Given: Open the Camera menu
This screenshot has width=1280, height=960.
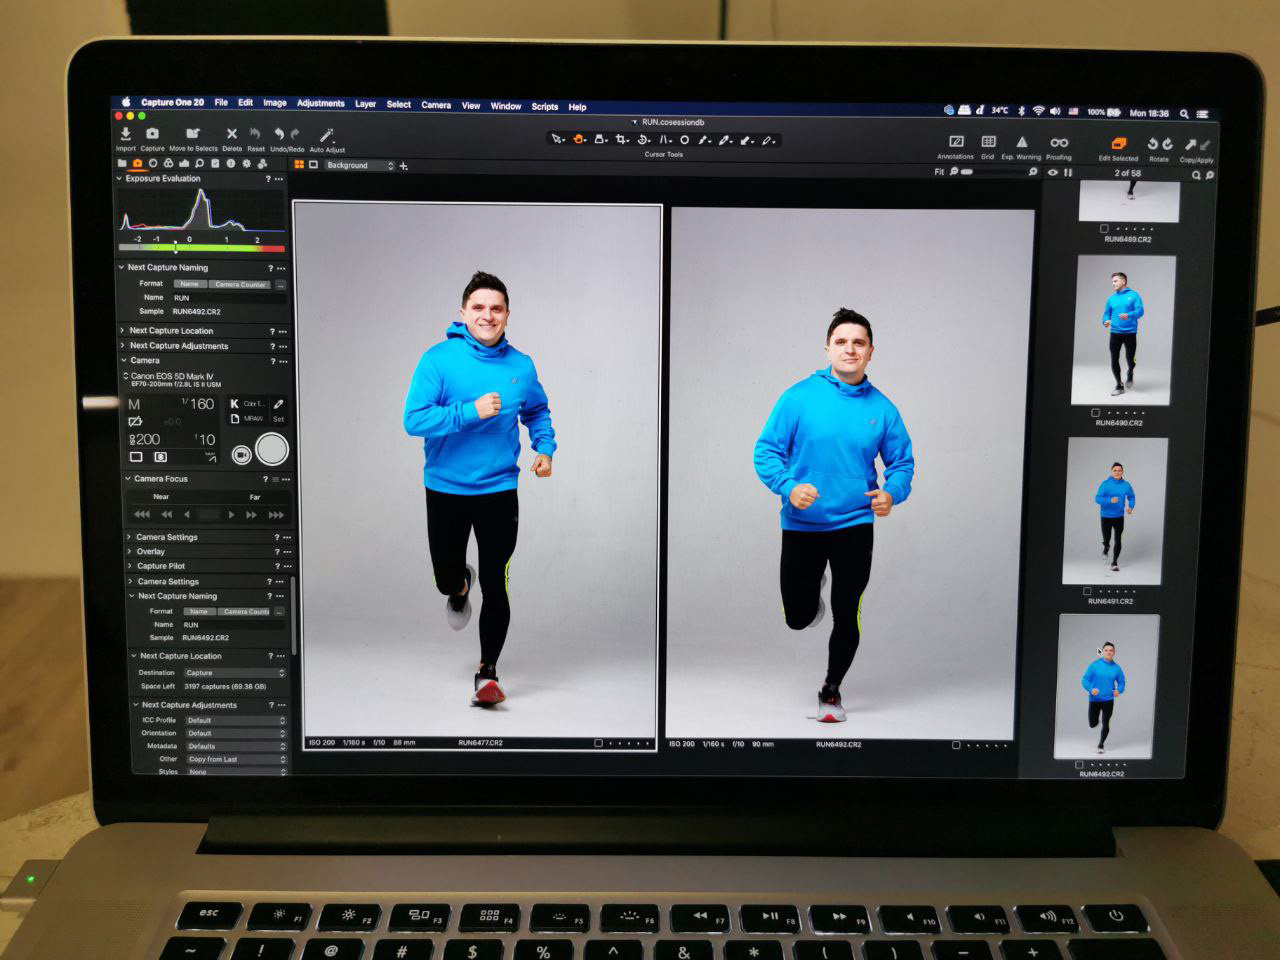Looking at the screenshot, I should [x=436, y=105].
